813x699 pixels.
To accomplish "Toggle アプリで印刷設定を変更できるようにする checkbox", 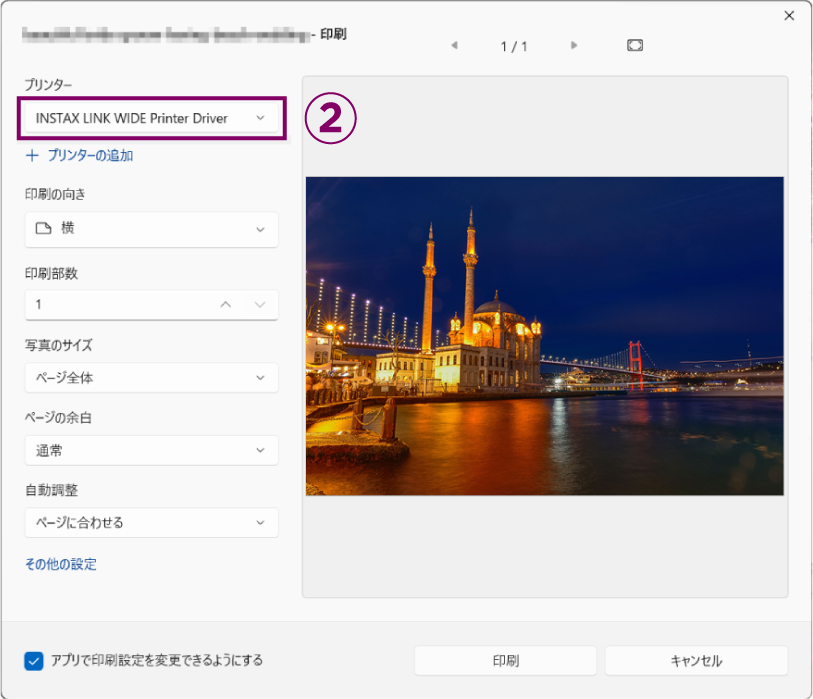I will [x=34, y=661].
